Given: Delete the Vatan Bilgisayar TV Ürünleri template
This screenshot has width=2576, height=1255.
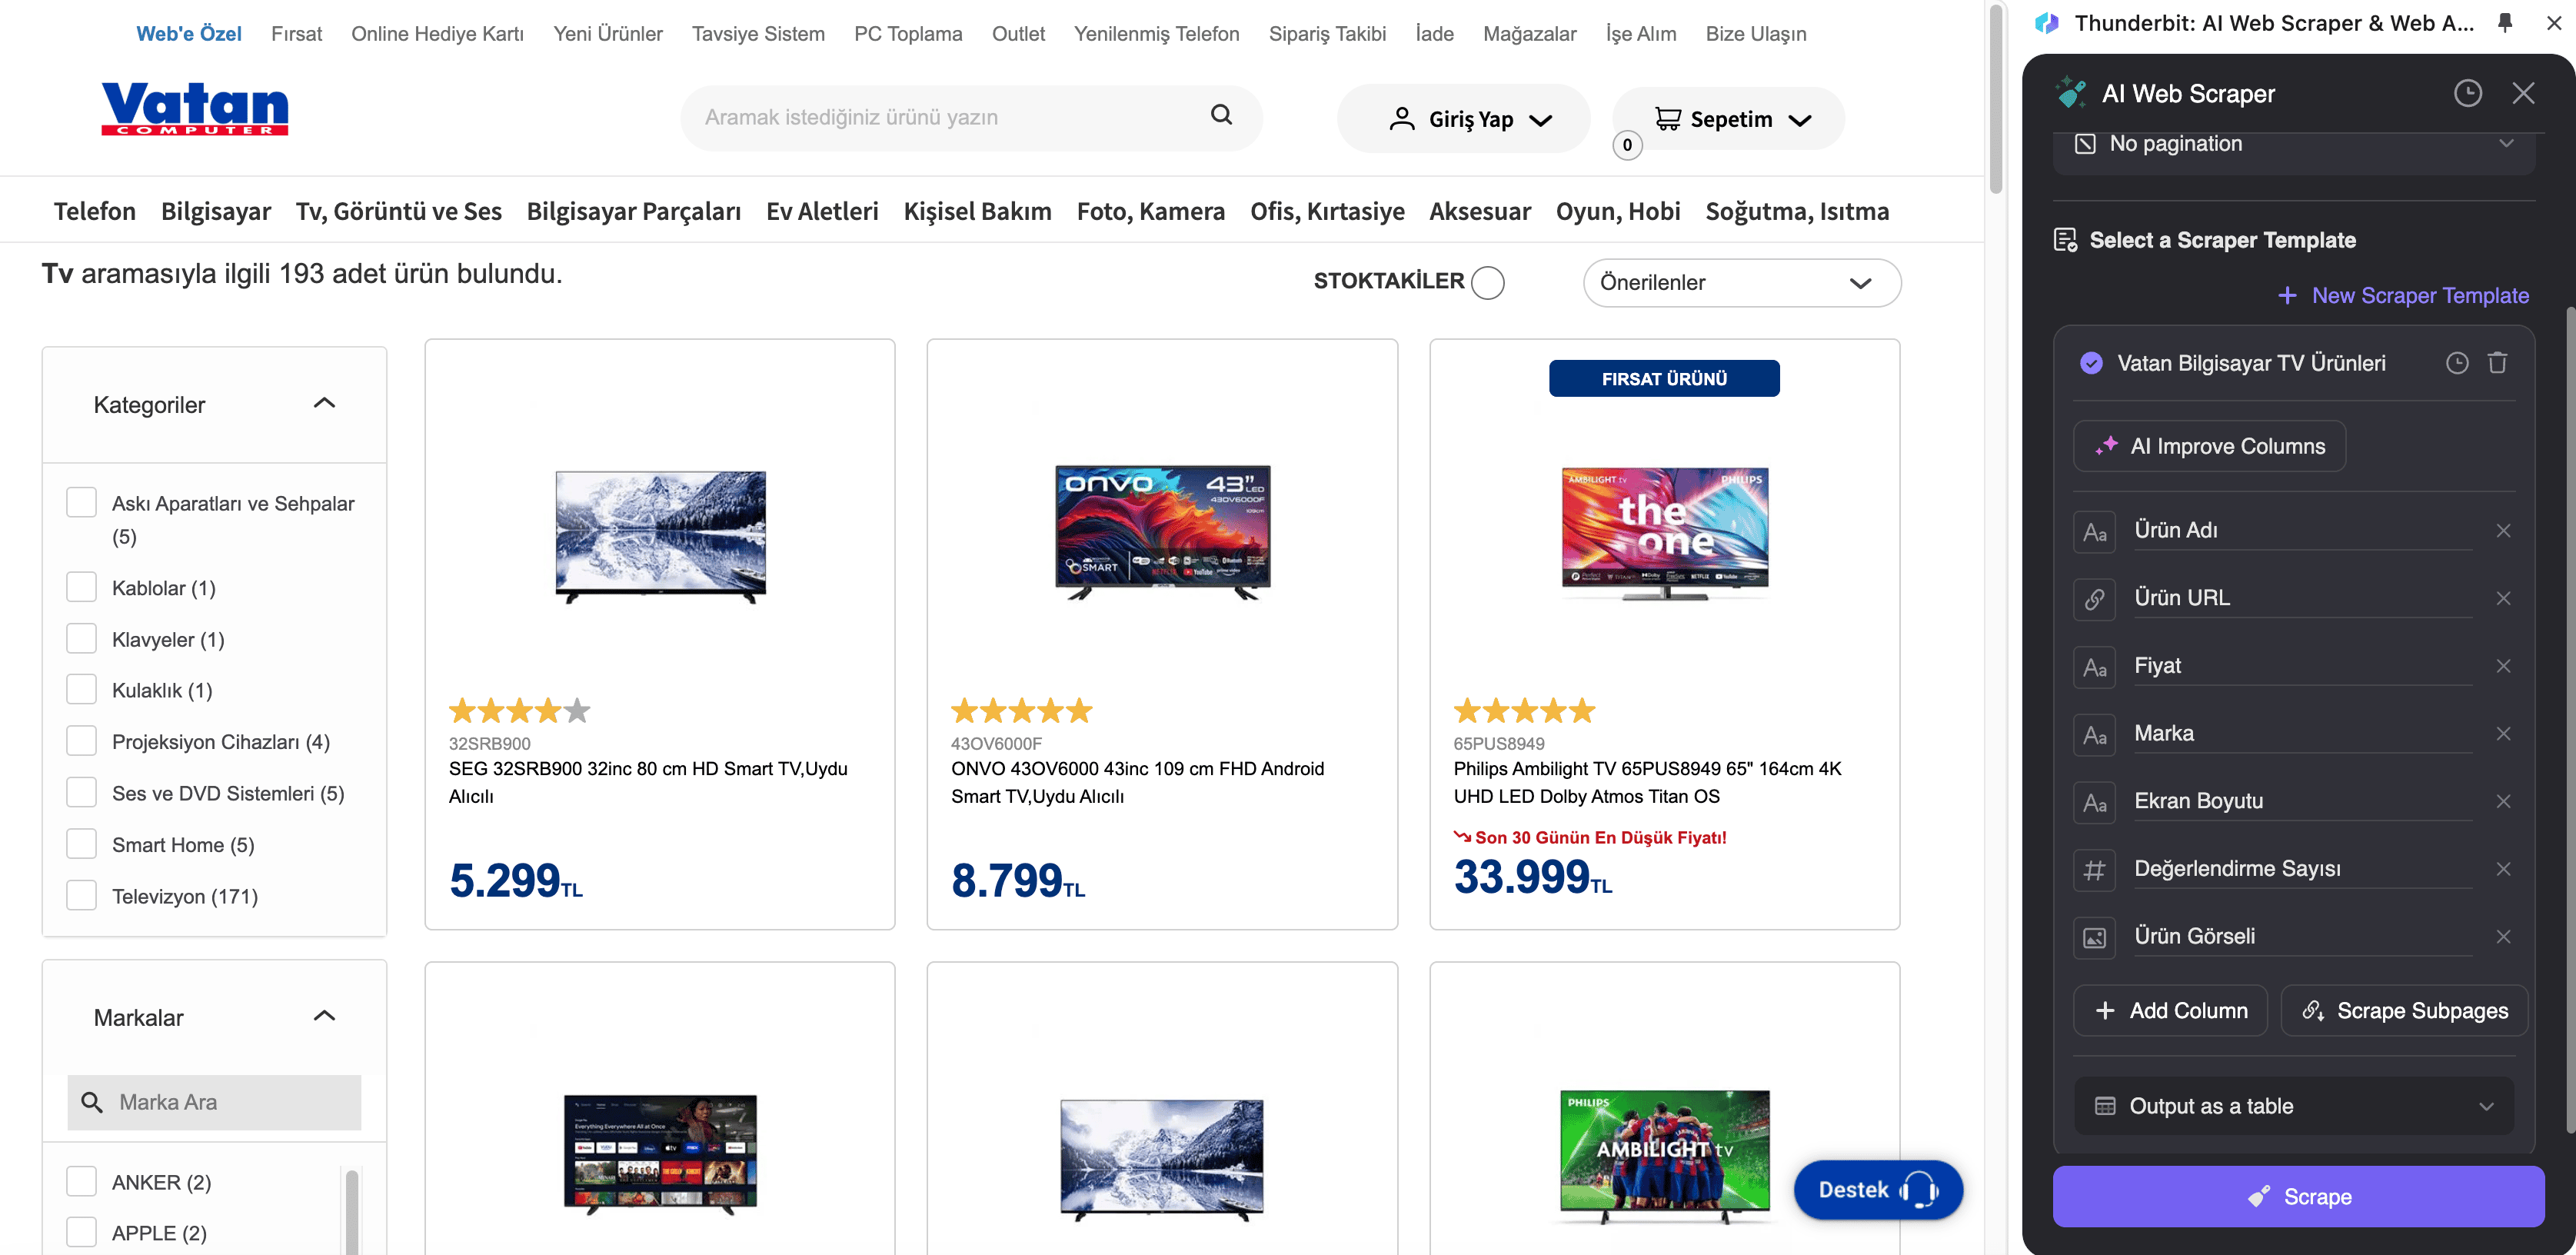Looking at the screenshot, I should click(x=2497, y=363).
